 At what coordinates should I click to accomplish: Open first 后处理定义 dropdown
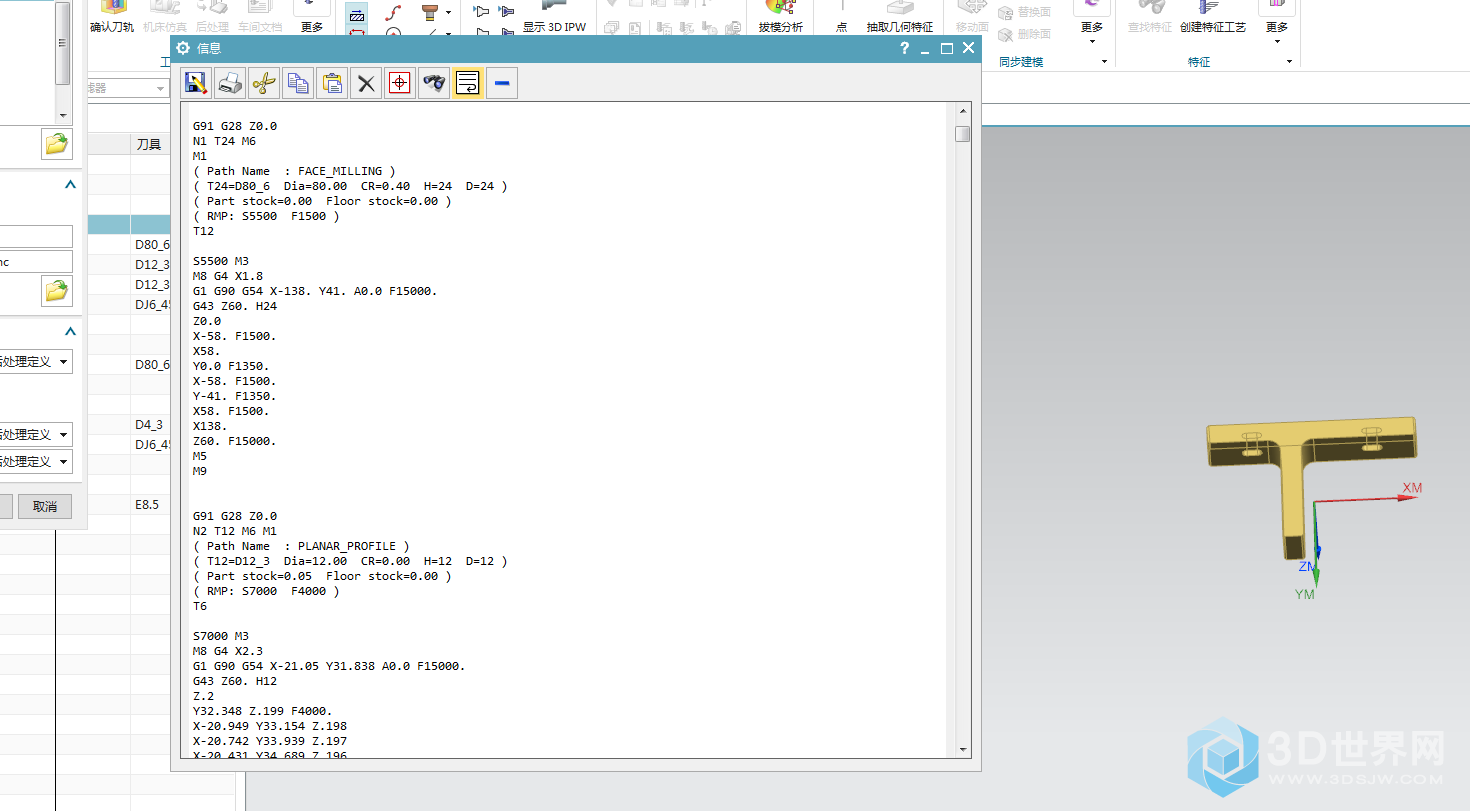click(36, 362)
